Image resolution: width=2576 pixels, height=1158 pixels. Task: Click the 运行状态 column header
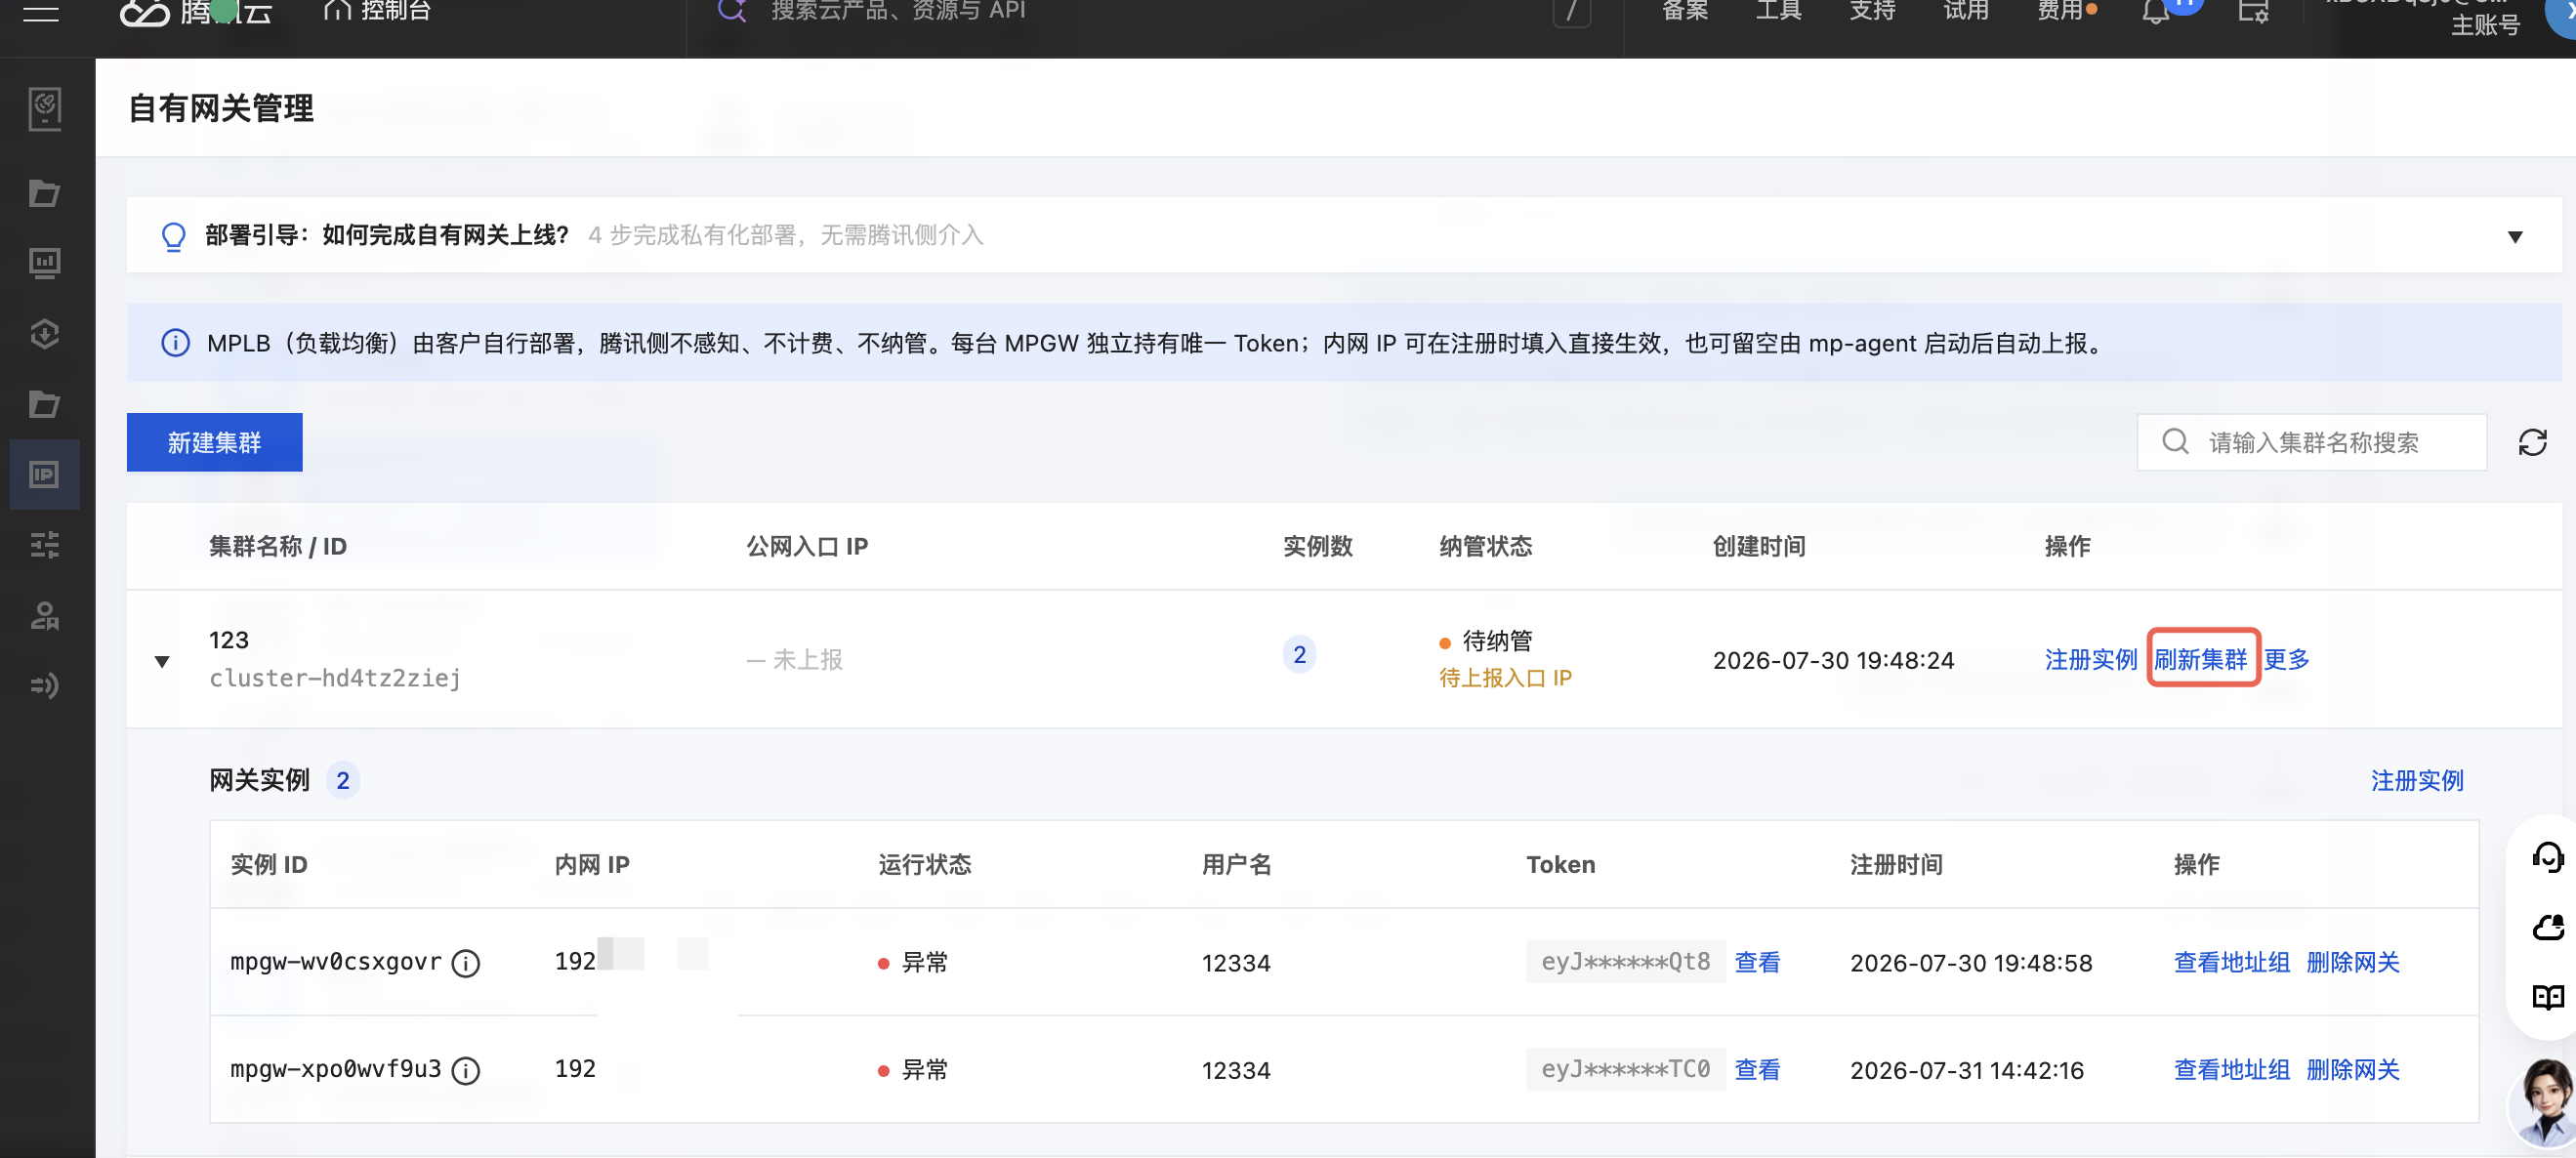[x=925, y=864]
